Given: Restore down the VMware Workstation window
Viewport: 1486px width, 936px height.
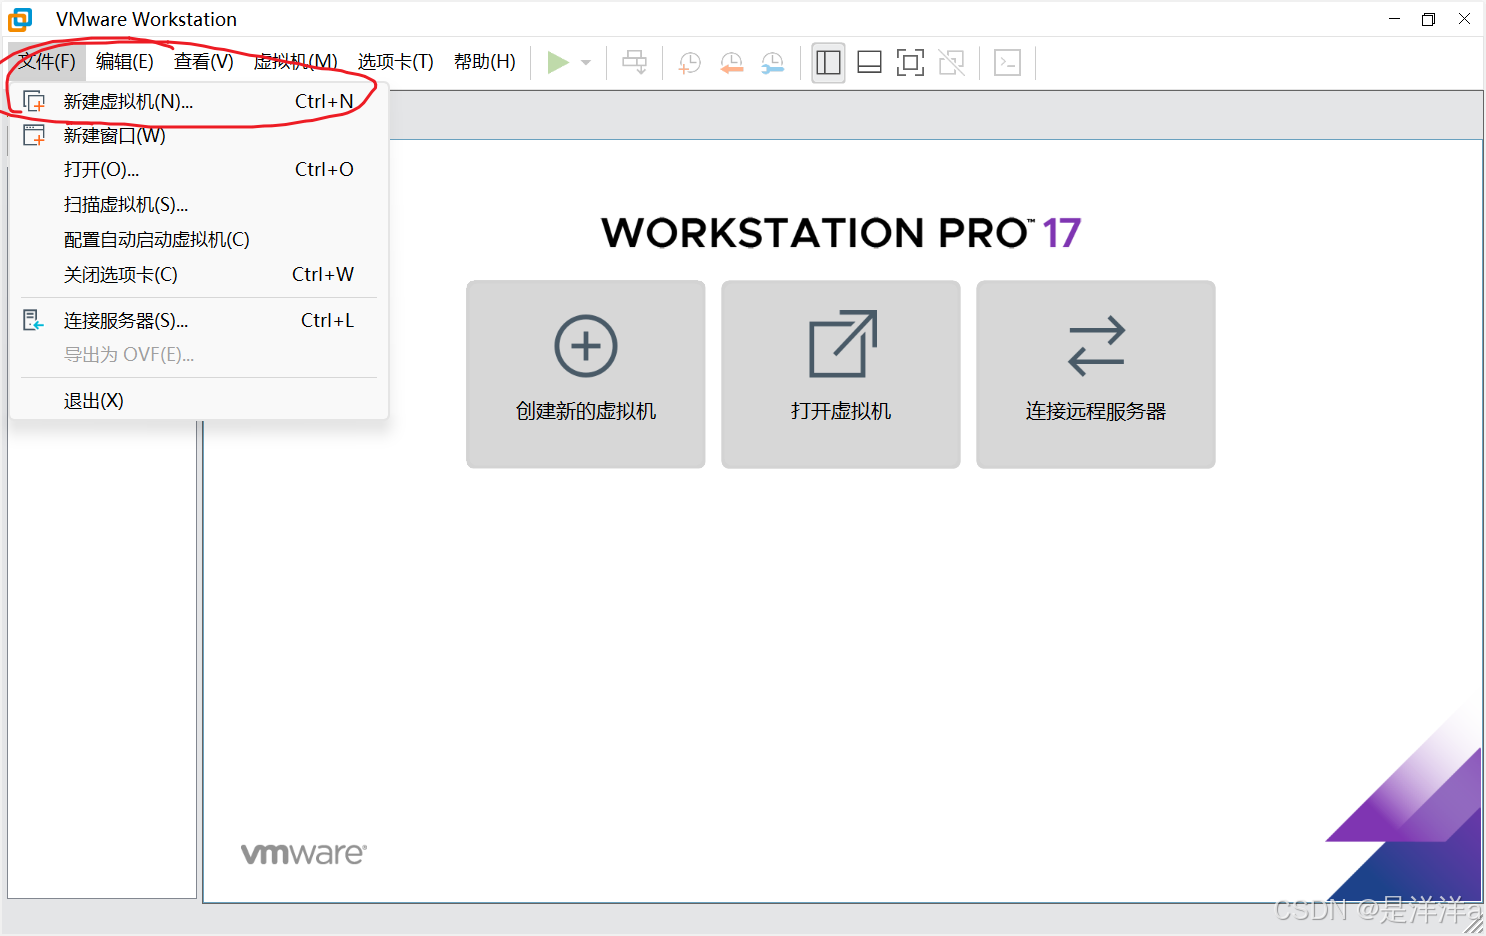Looking at the screenshot, I should click(x=1428, y=19).
